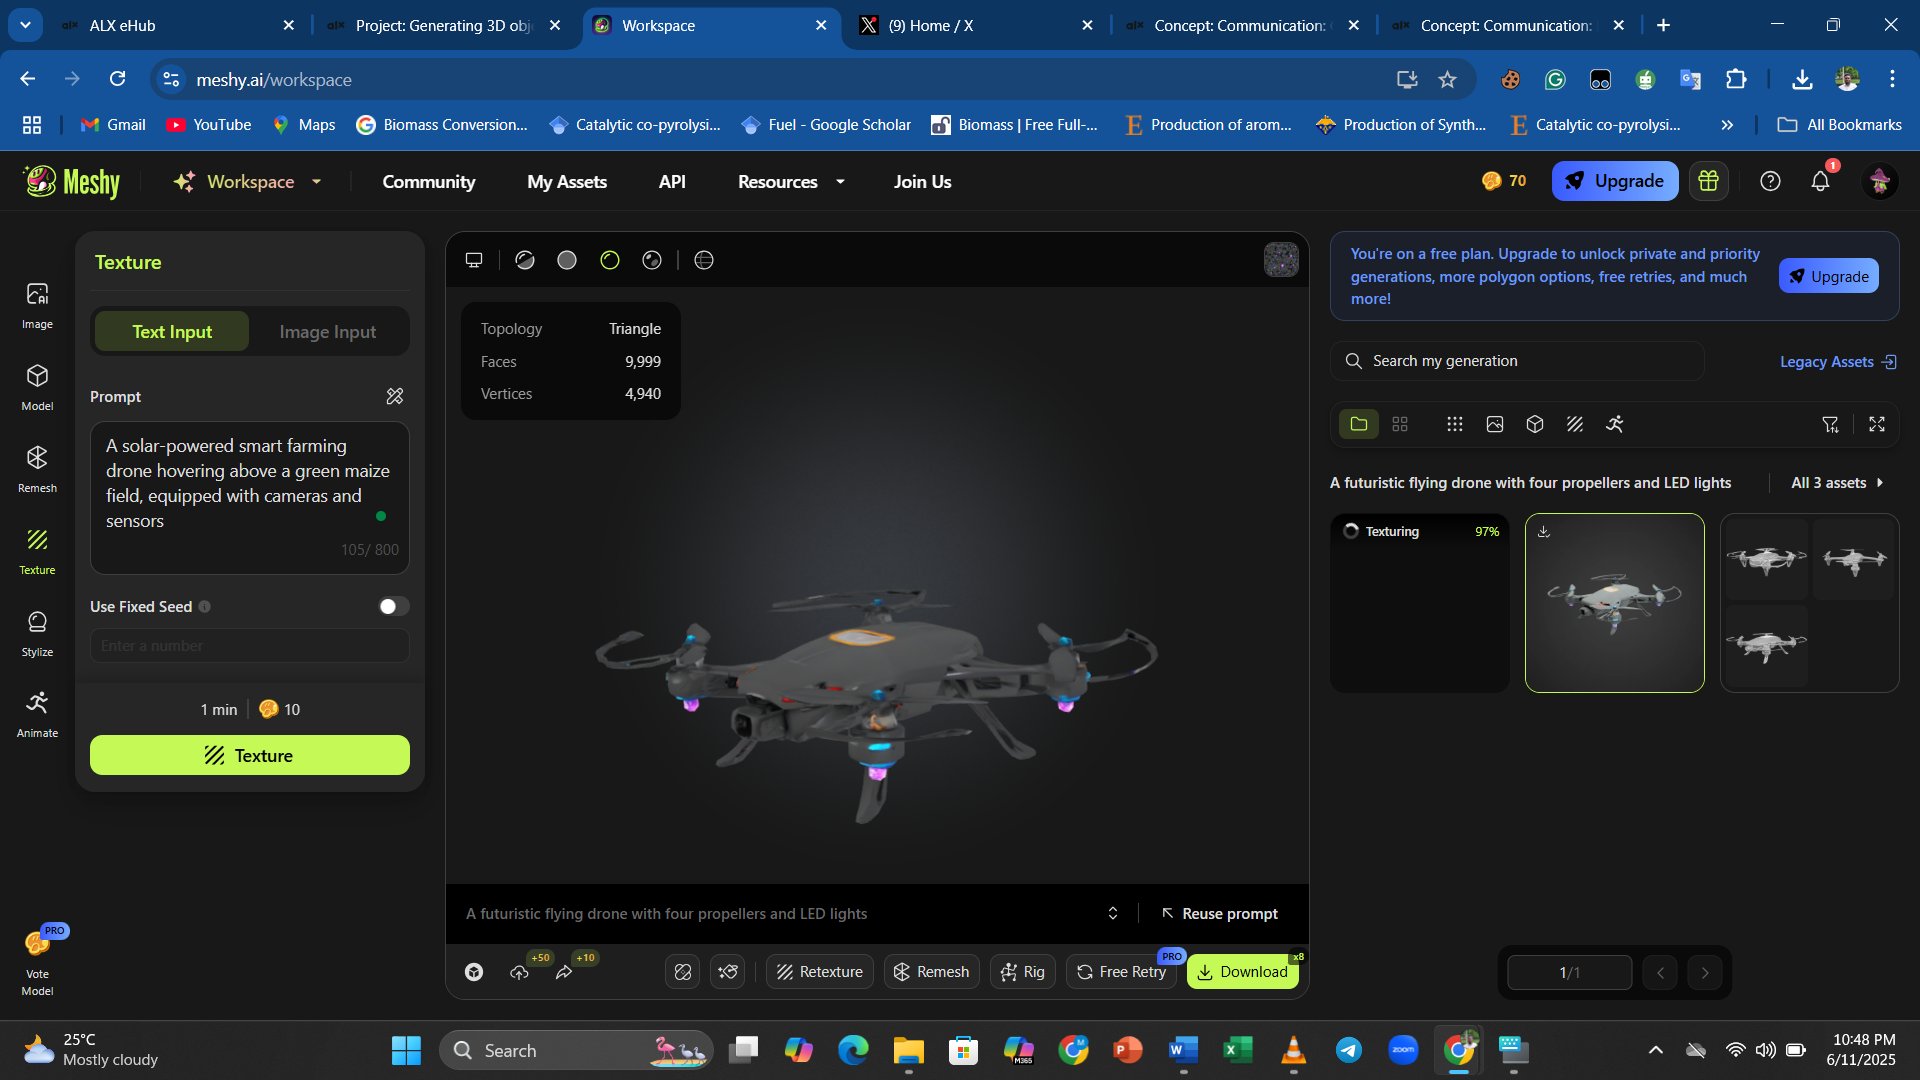Image resolution: width=1920 pixels, height=1080 pixels.
Task: Go to the Community page
Action: [x=428, y=182]
